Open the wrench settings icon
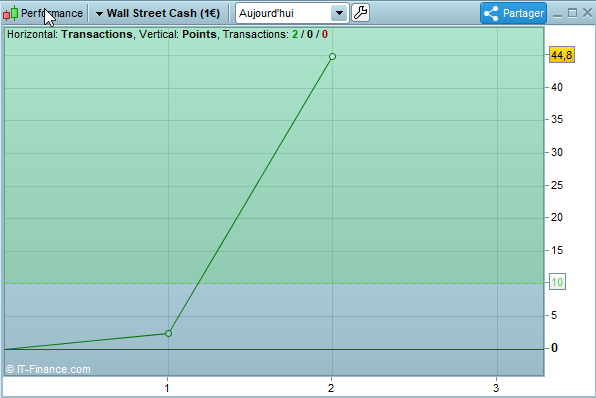596x398 pixels. click(360, 13)
